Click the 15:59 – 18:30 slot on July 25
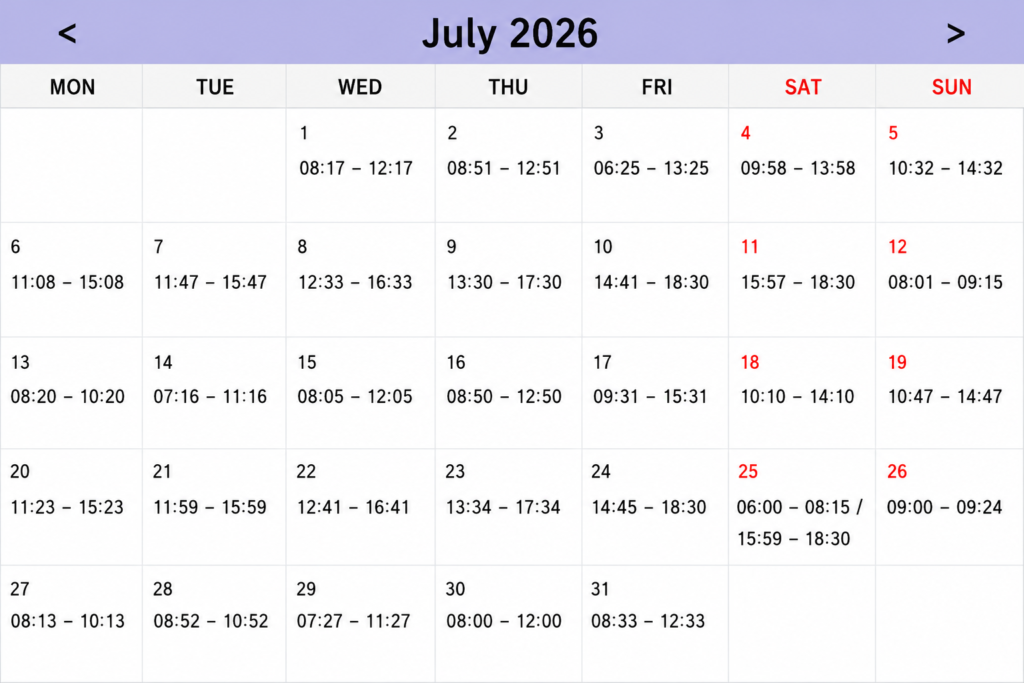This screenshot has height=683, width=1024. (x=793, y=539)
